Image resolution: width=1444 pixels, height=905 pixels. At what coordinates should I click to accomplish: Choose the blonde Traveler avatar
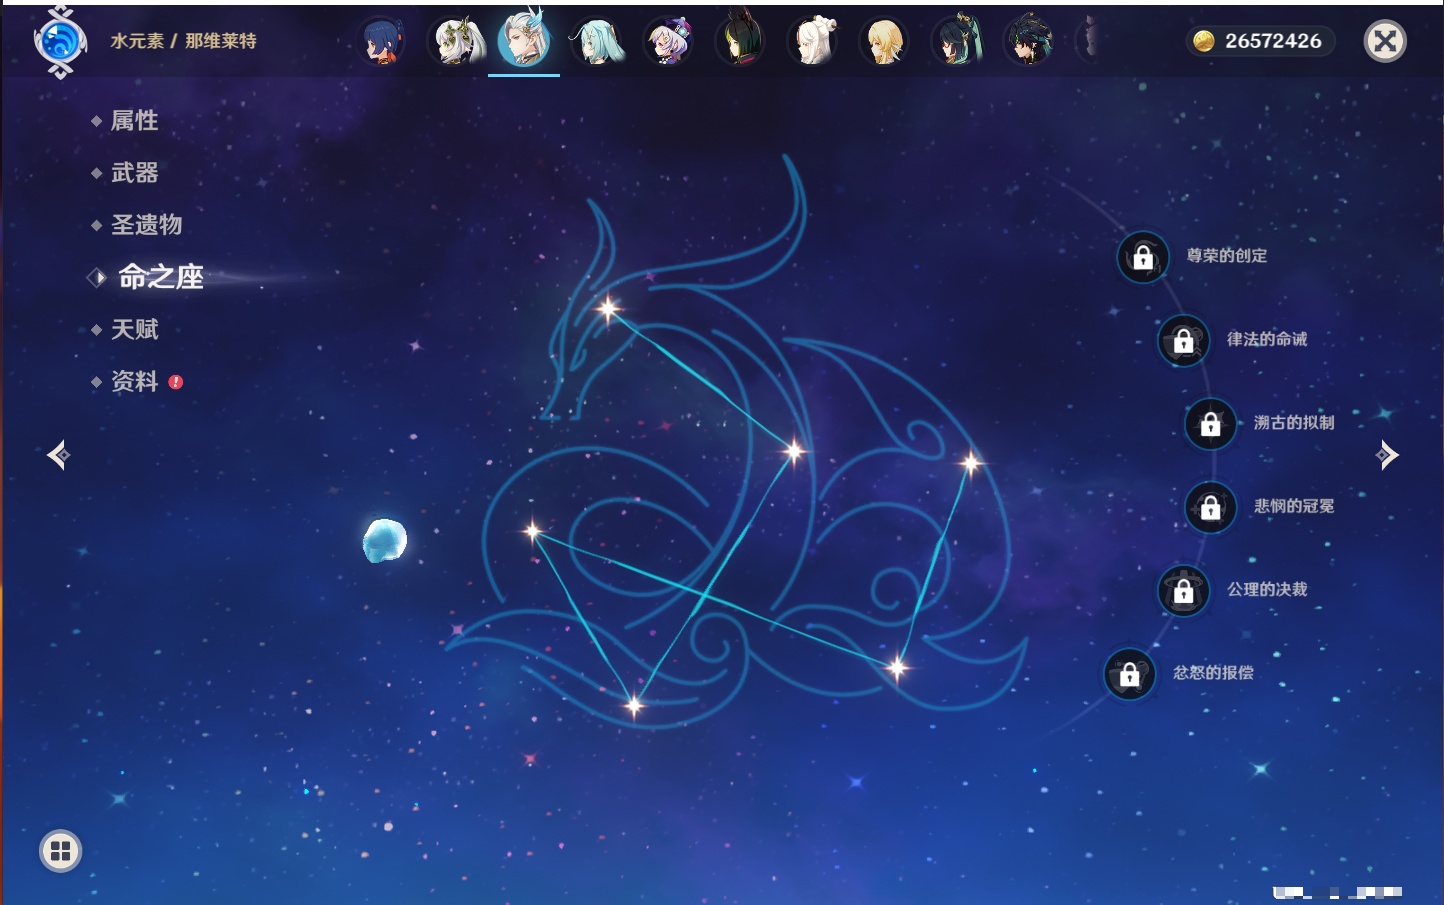(884, 42)
